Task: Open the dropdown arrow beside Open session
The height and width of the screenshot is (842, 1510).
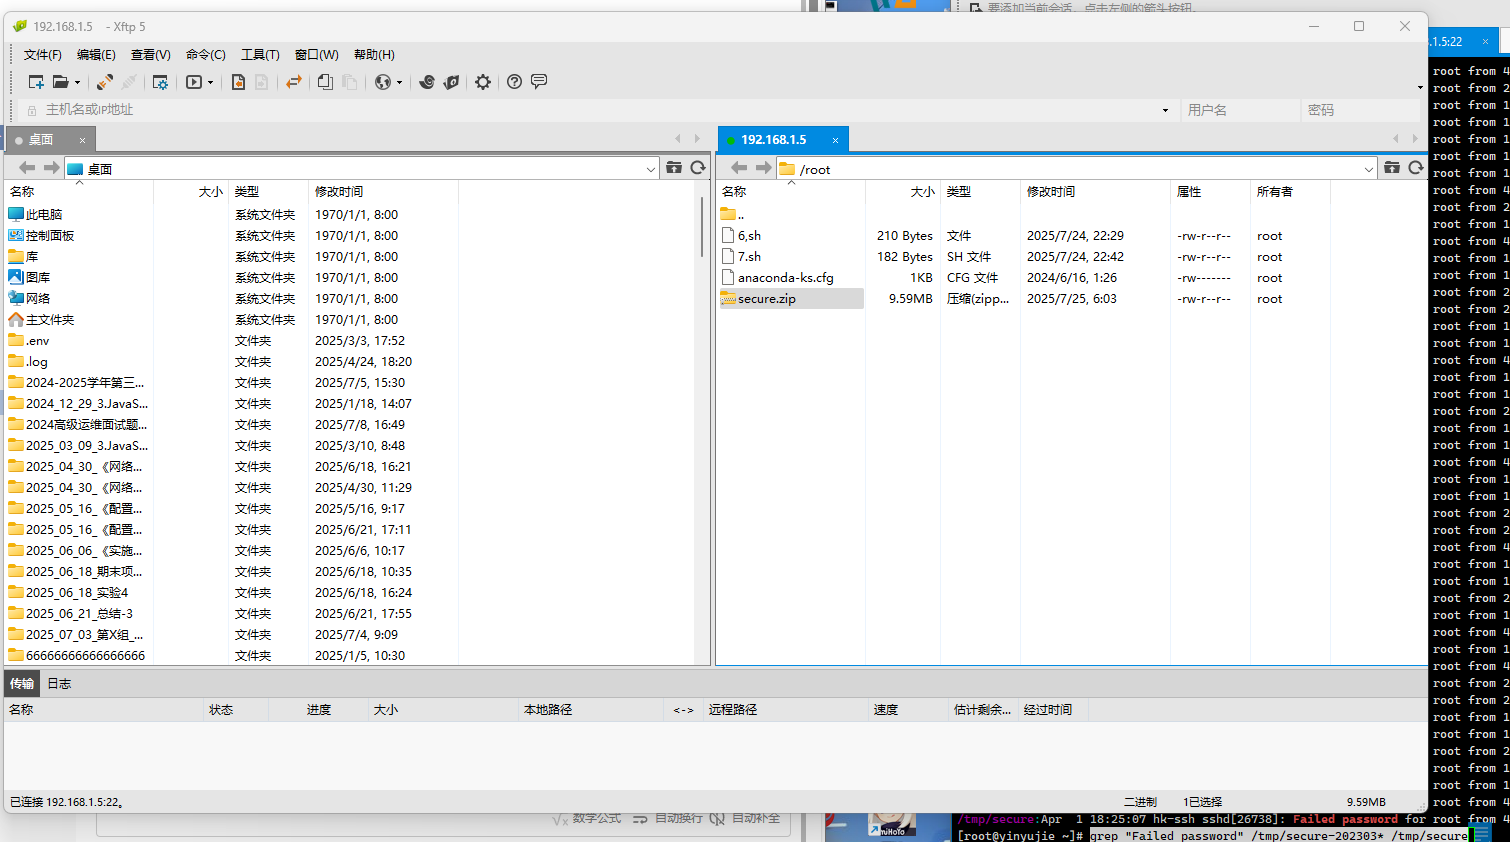Action: pos(77,83)
